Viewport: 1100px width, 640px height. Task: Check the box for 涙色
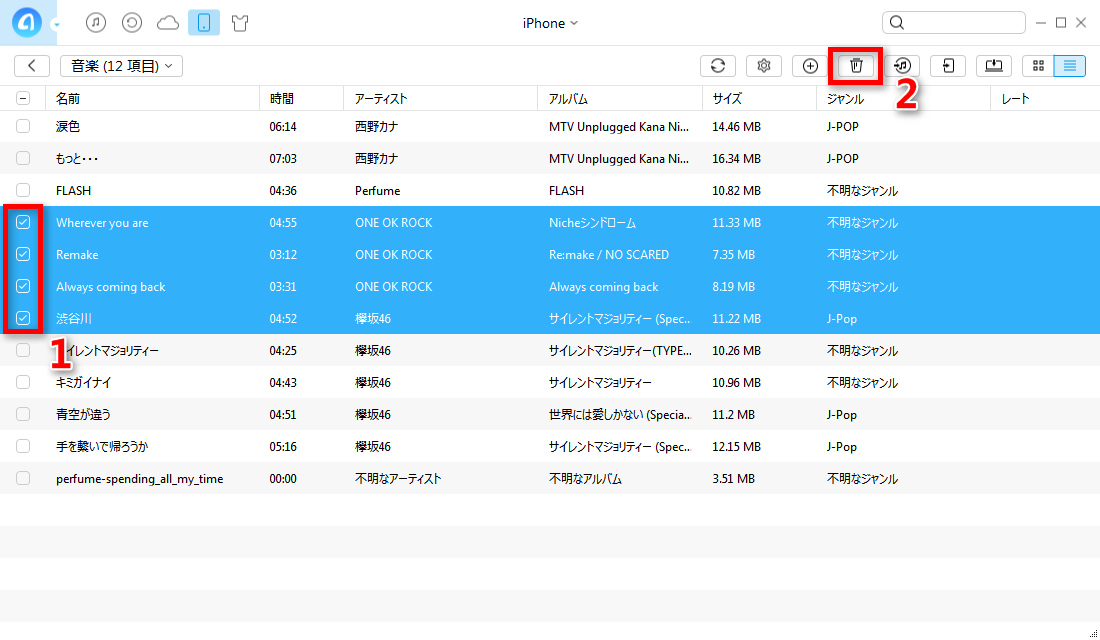point(23,126)
